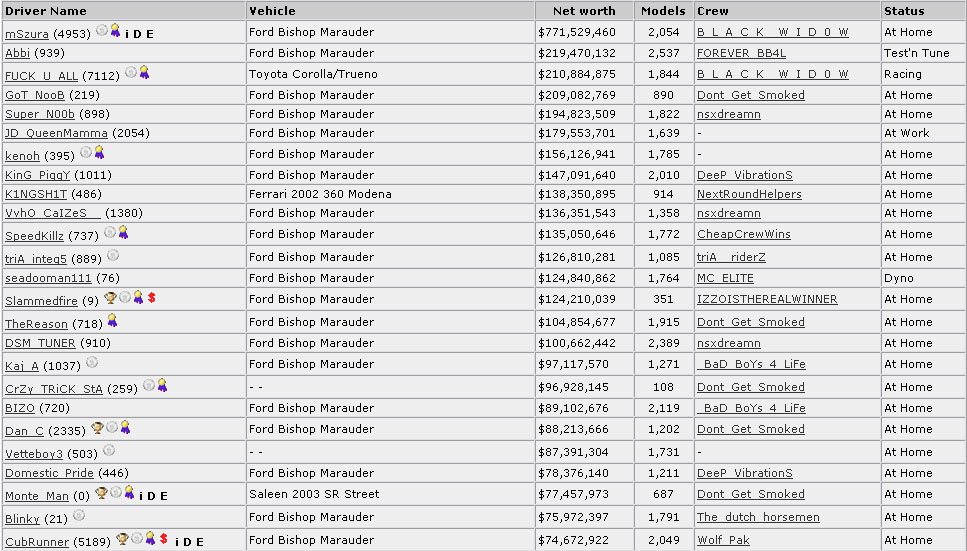
Task: Open the Domestic_Pride driver profile
Action: (x=49, y=473)
